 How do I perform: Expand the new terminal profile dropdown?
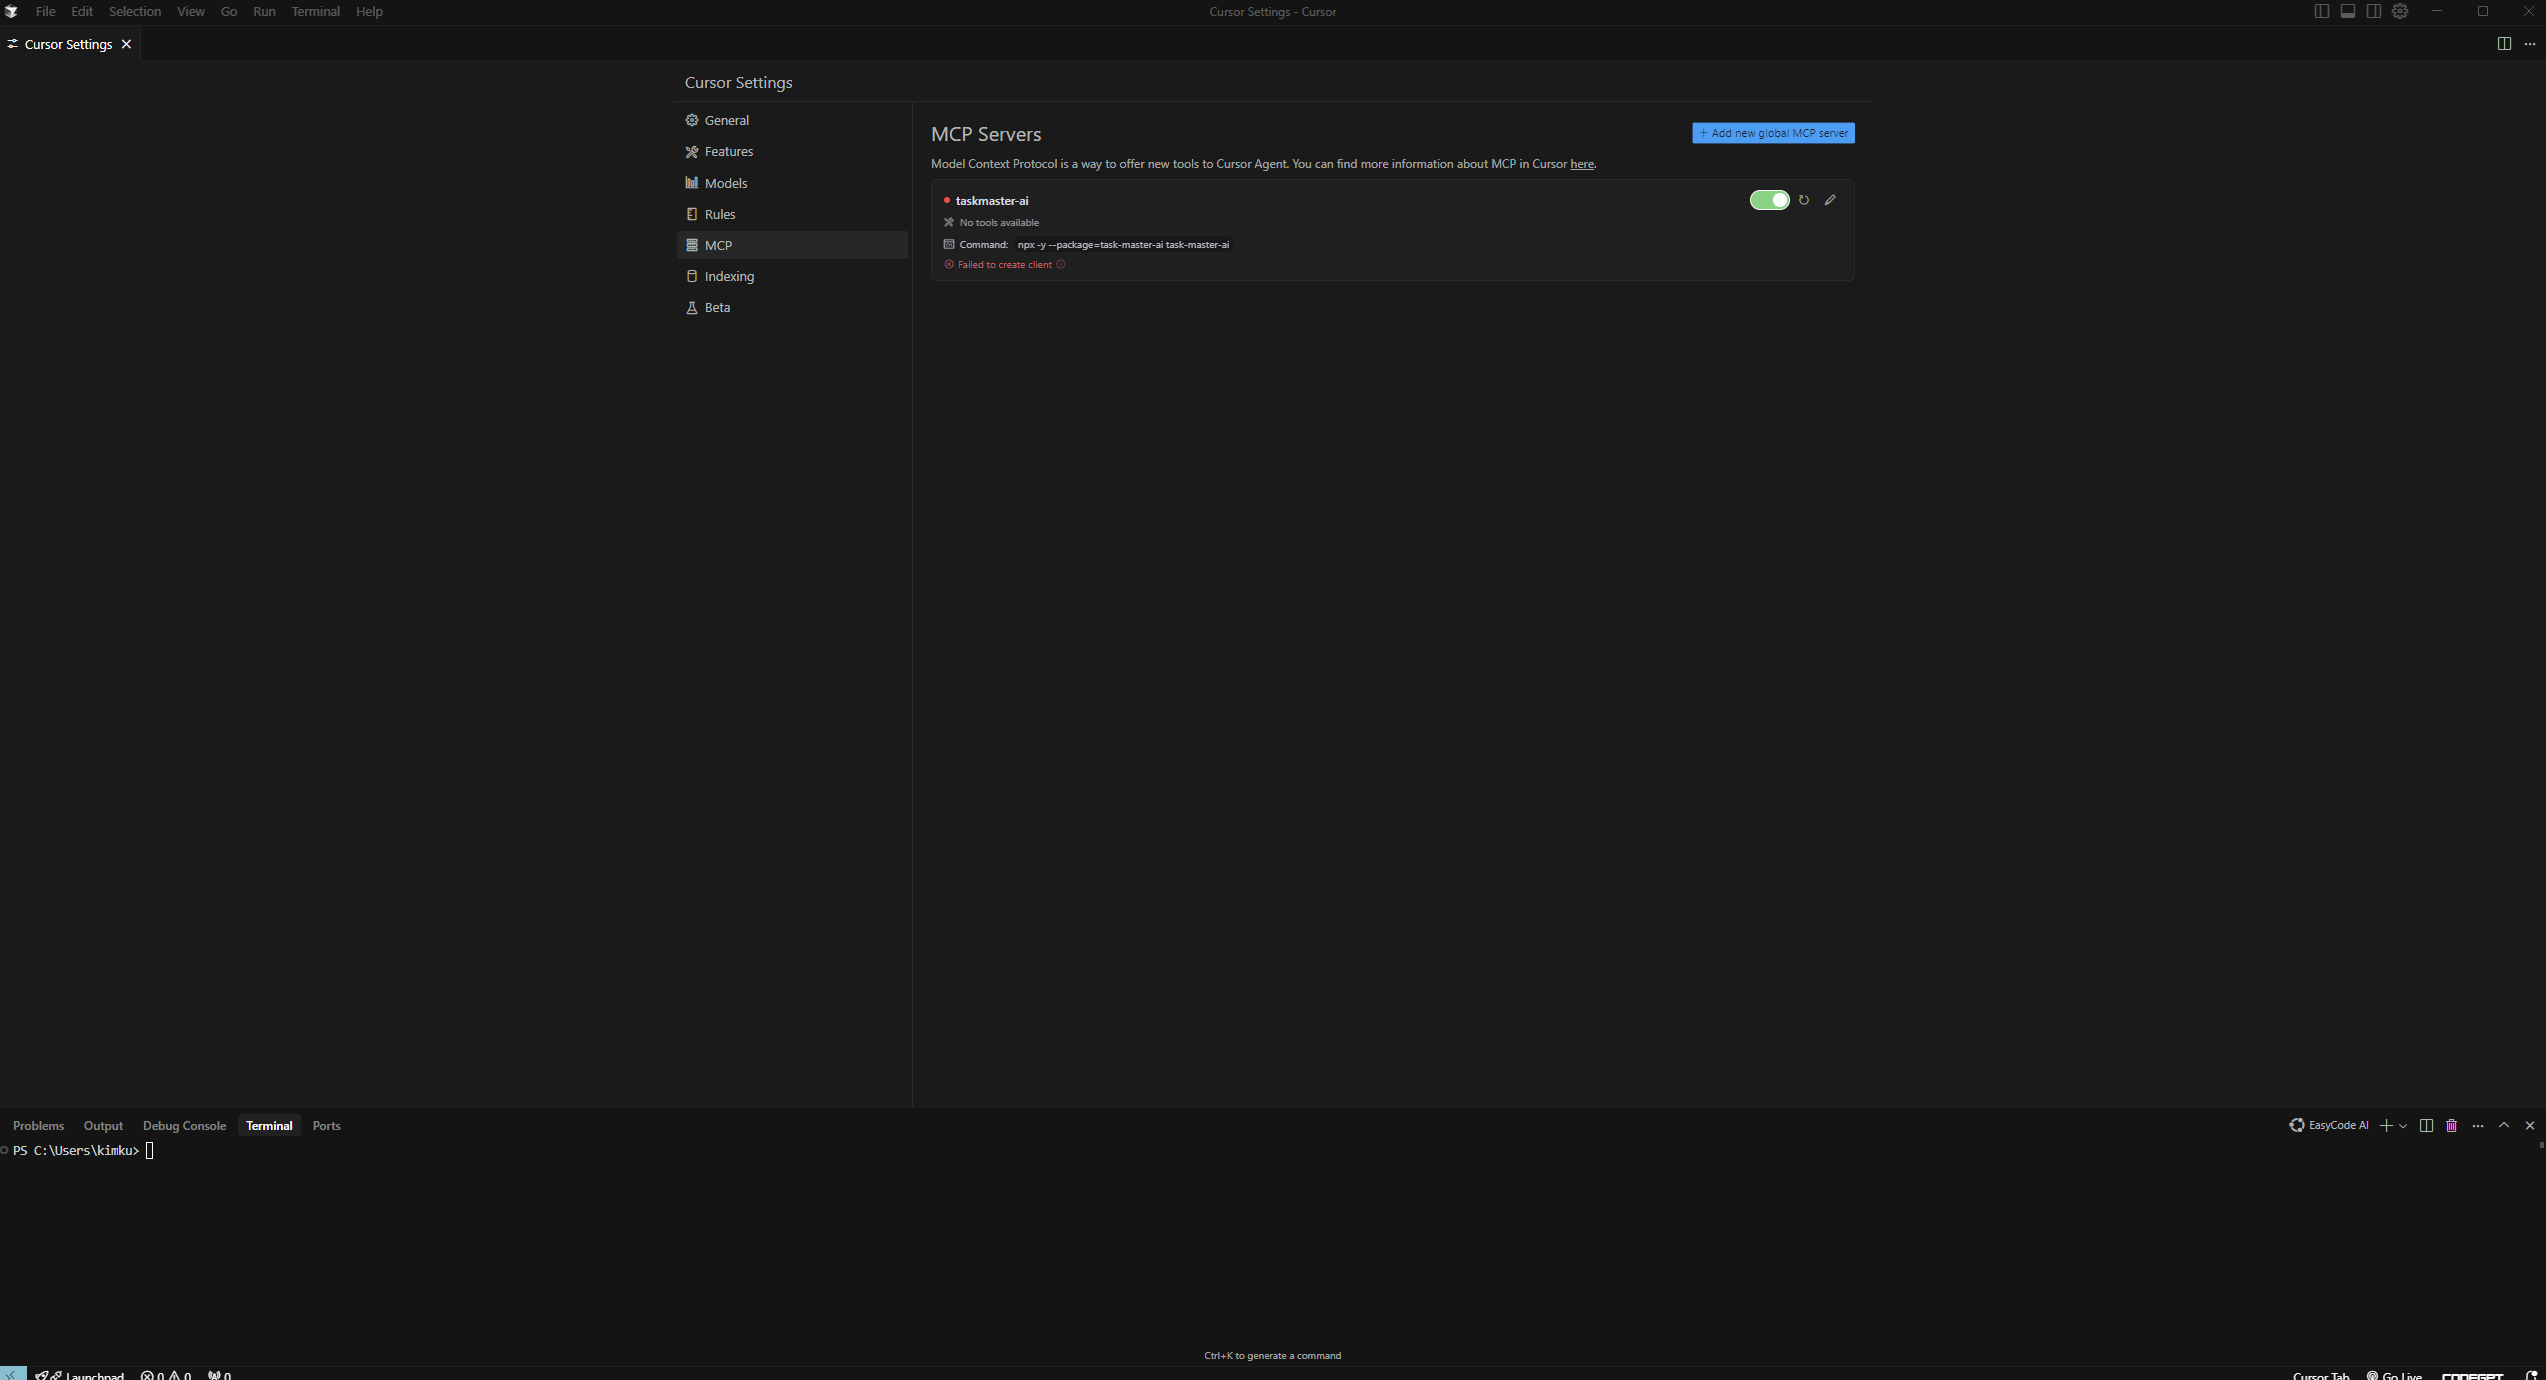tap(2403, 1126)
